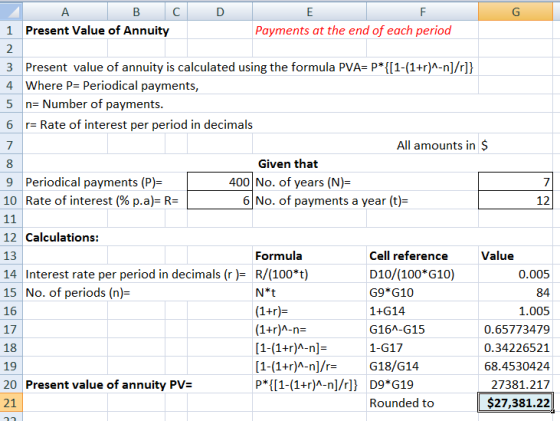Click the '(1+r)=' formula cell
This screenshot has height=421, width=560.
pyautogui.click(x=309, y=311)
